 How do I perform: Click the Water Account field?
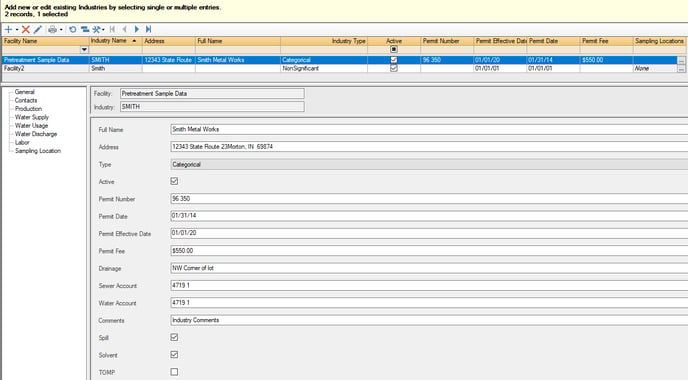(429, 303)
